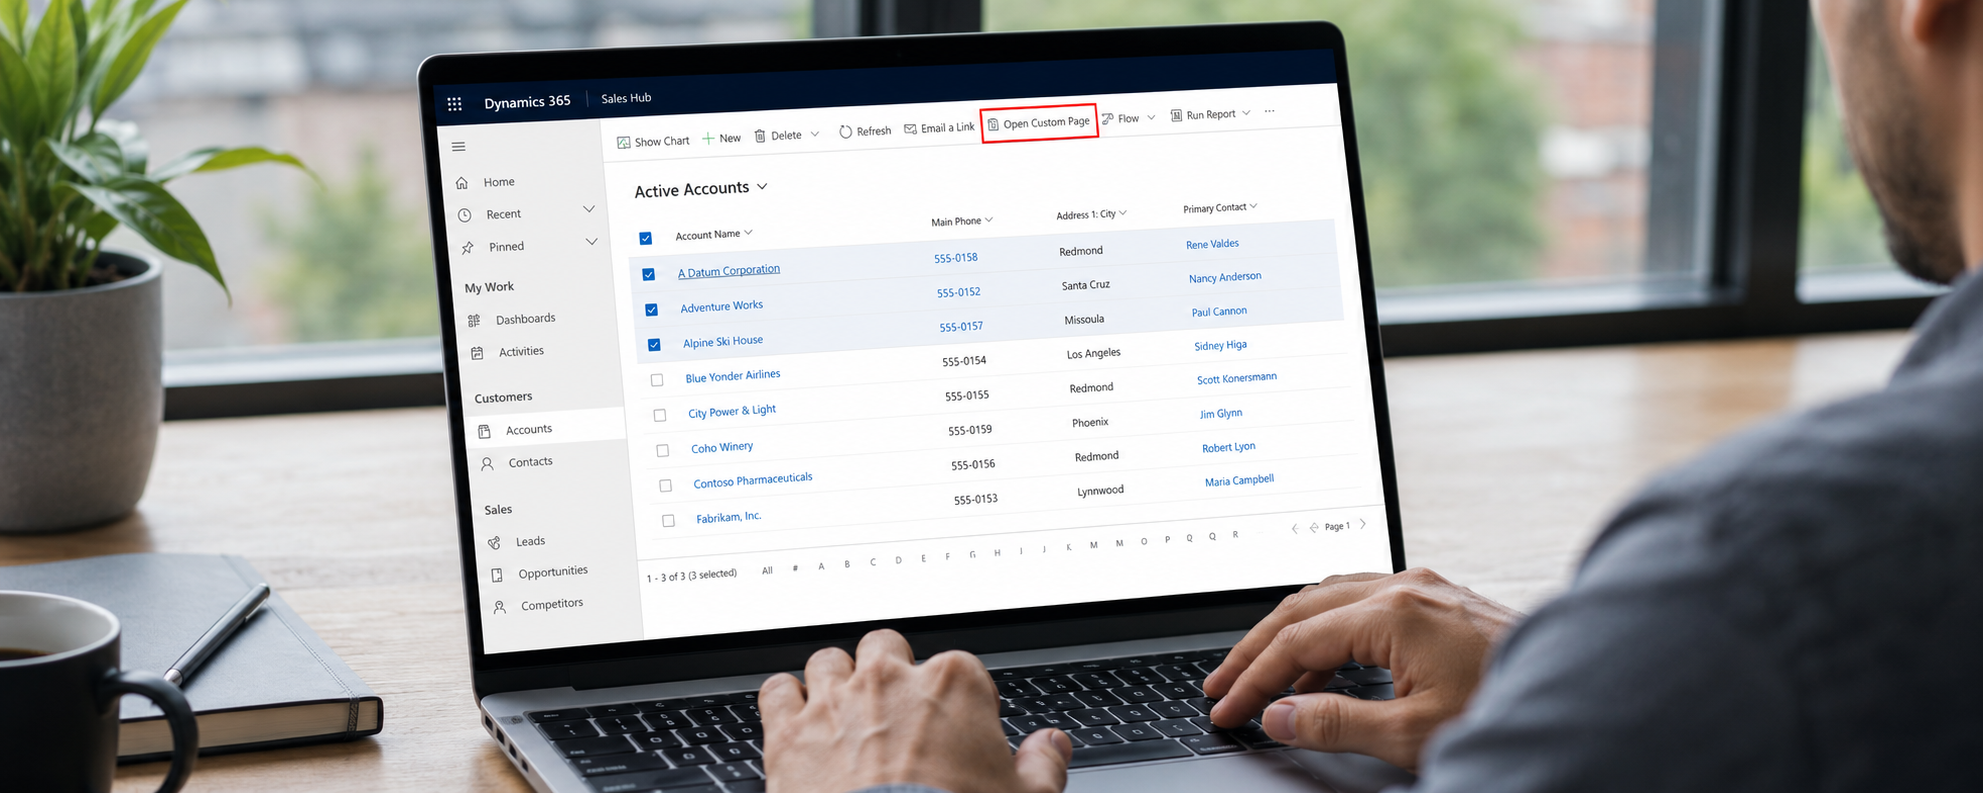Go to the previous page arrow
This screenshot has width=1983, height=793.
[1314, 527]
